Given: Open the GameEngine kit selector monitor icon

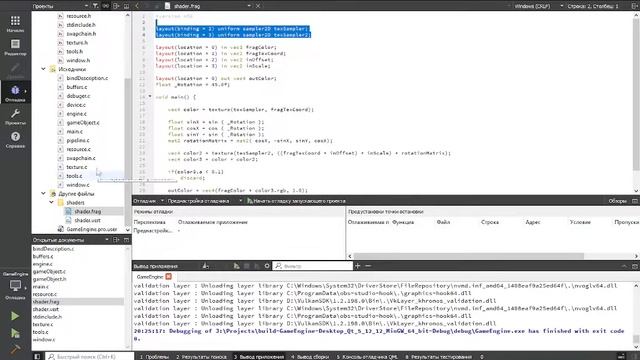Looking at the screenshot, I should 15,286.
